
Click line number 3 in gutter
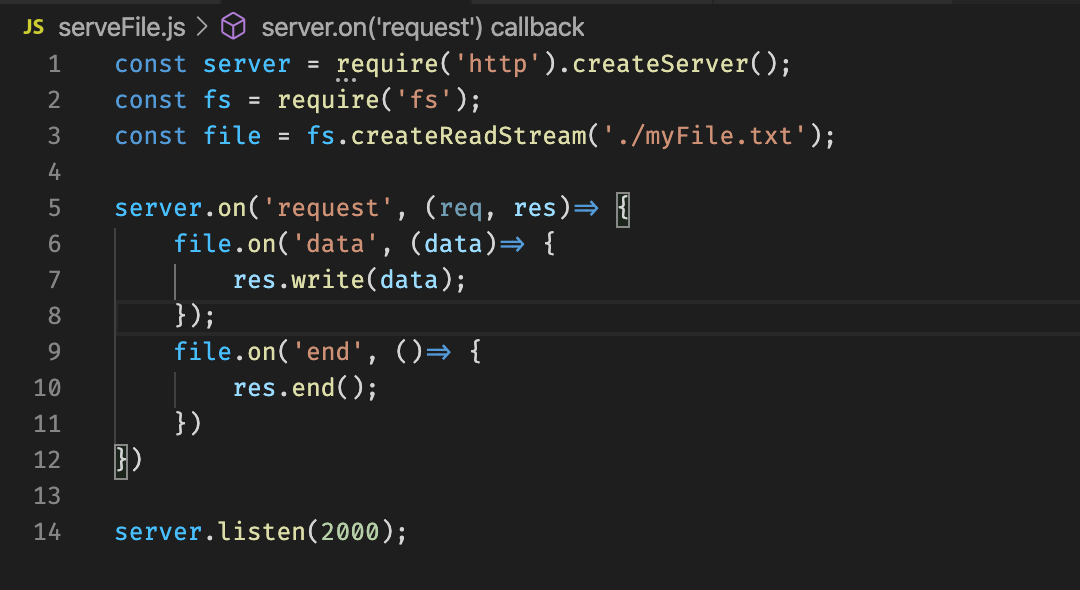pyautogui.click(x=54, y=136)
